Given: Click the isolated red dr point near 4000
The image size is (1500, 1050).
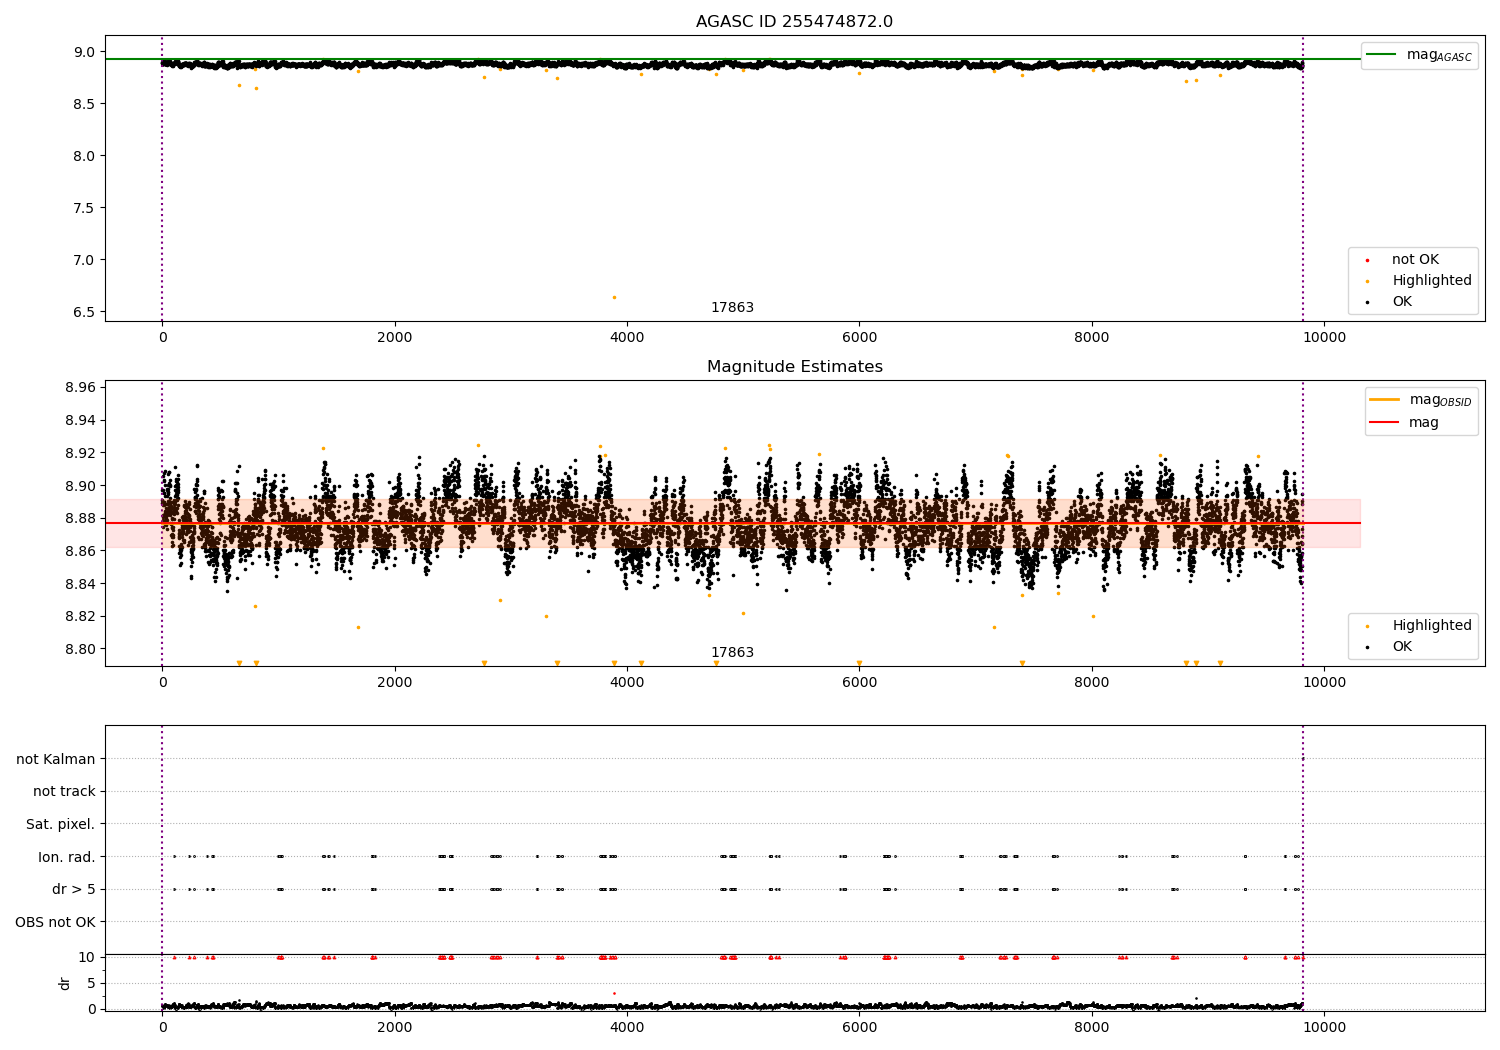Looking at the screenshot, I should (x=614, y=993).
